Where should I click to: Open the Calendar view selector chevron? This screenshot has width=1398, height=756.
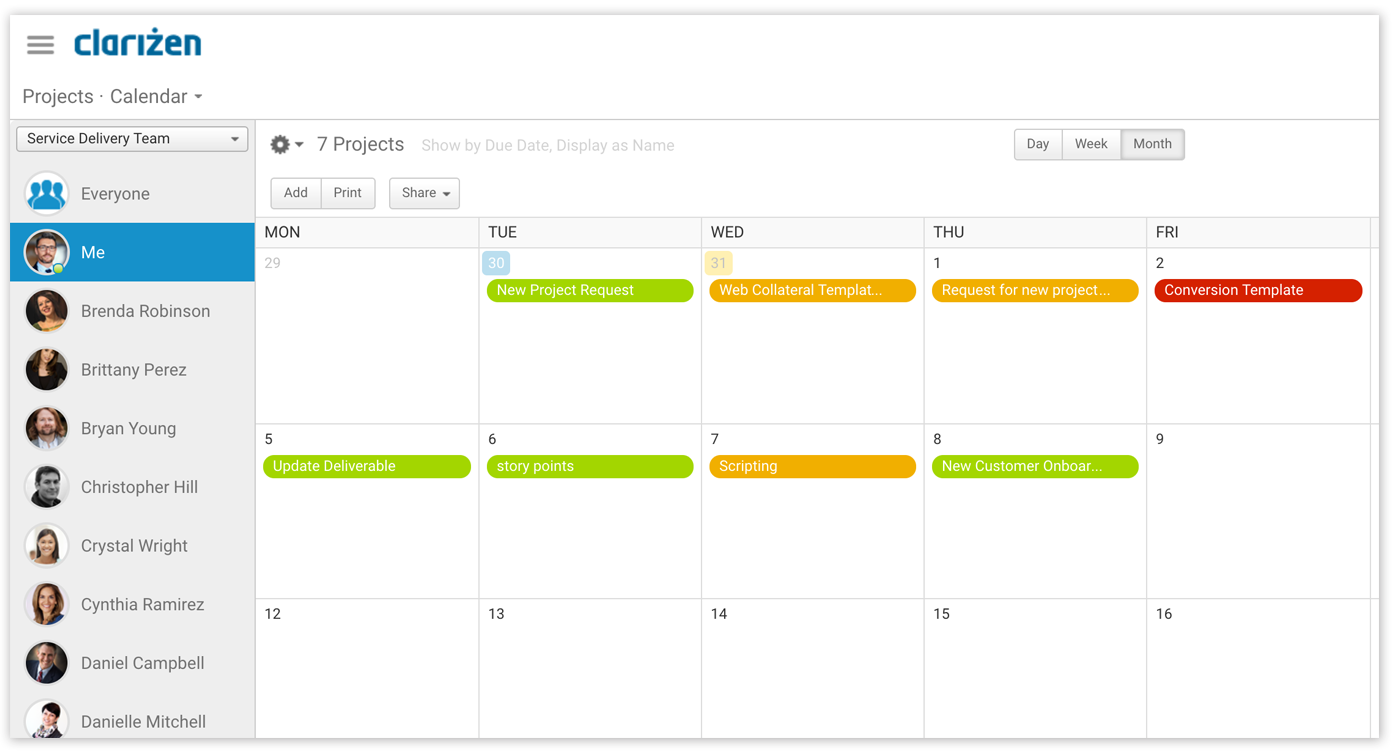click(x=198, y=96)
